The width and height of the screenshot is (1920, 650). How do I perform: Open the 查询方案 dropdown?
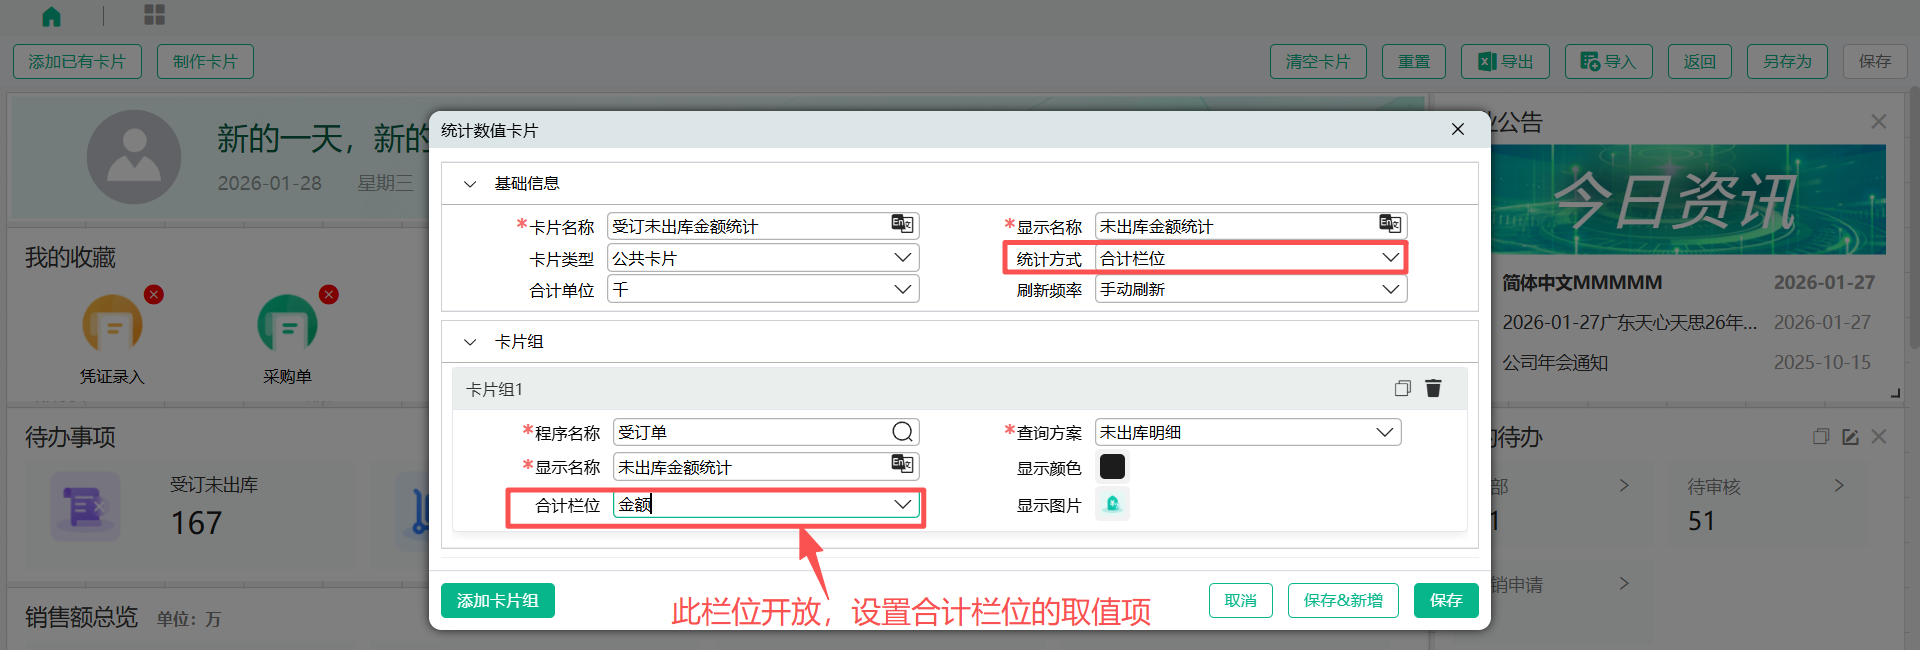[x=1384, y=433]
